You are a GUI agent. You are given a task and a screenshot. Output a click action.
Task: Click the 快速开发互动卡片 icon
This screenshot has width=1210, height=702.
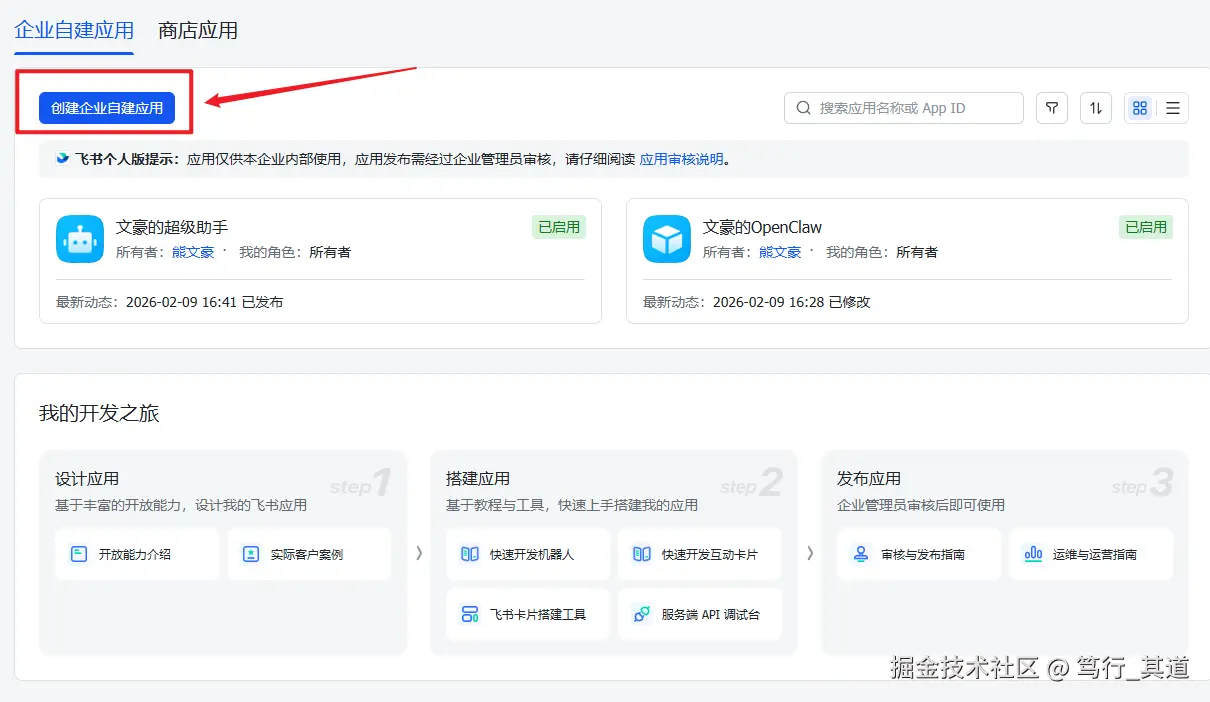click(x=642, y=554)
